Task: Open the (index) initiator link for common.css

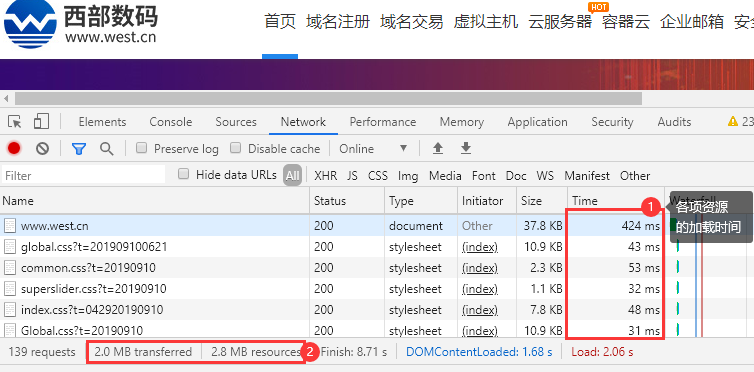Action: click(480, 268)
